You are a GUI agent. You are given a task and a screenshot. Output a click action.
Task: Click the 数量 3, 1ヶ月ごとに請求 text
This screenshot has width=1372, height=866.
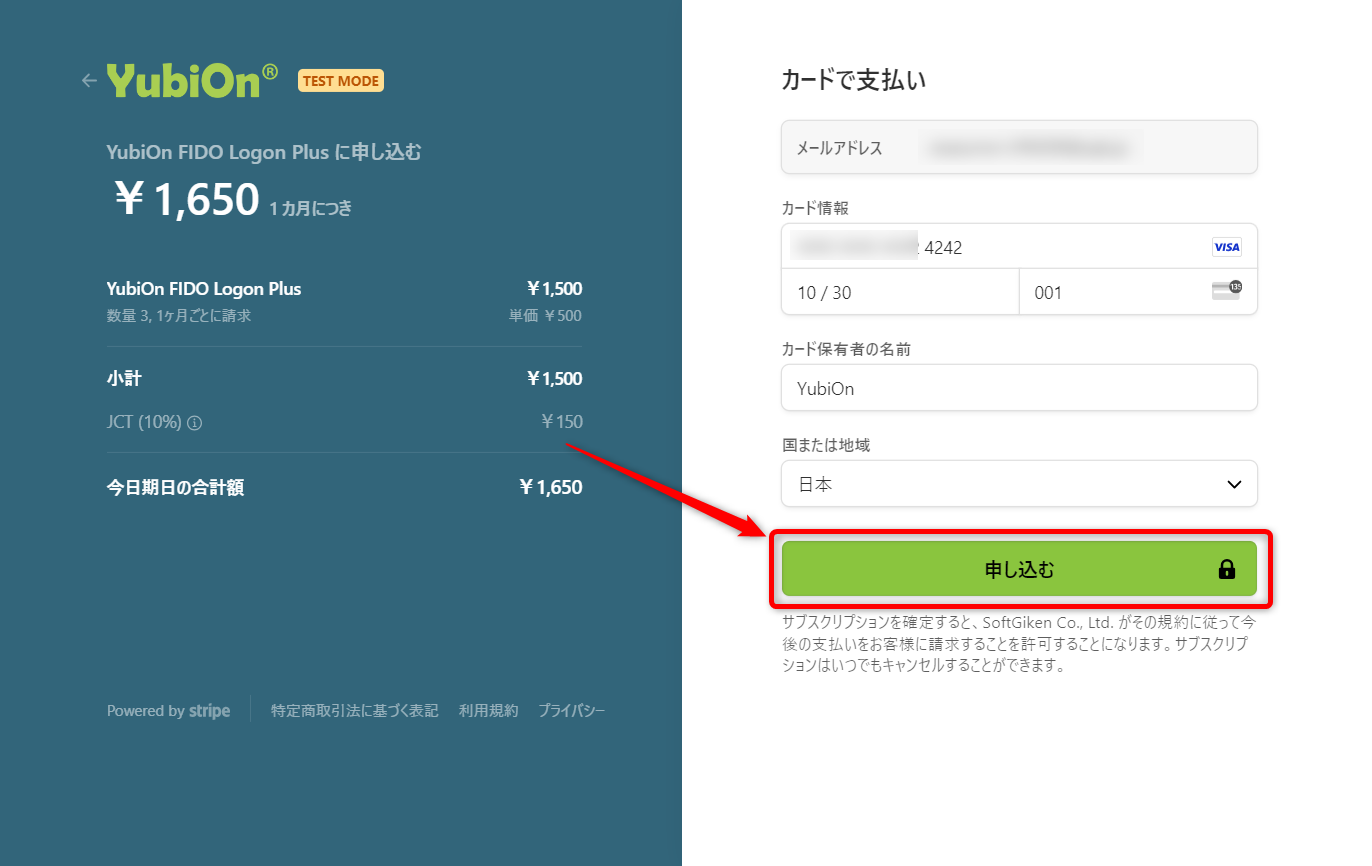[x=179, y=316]
